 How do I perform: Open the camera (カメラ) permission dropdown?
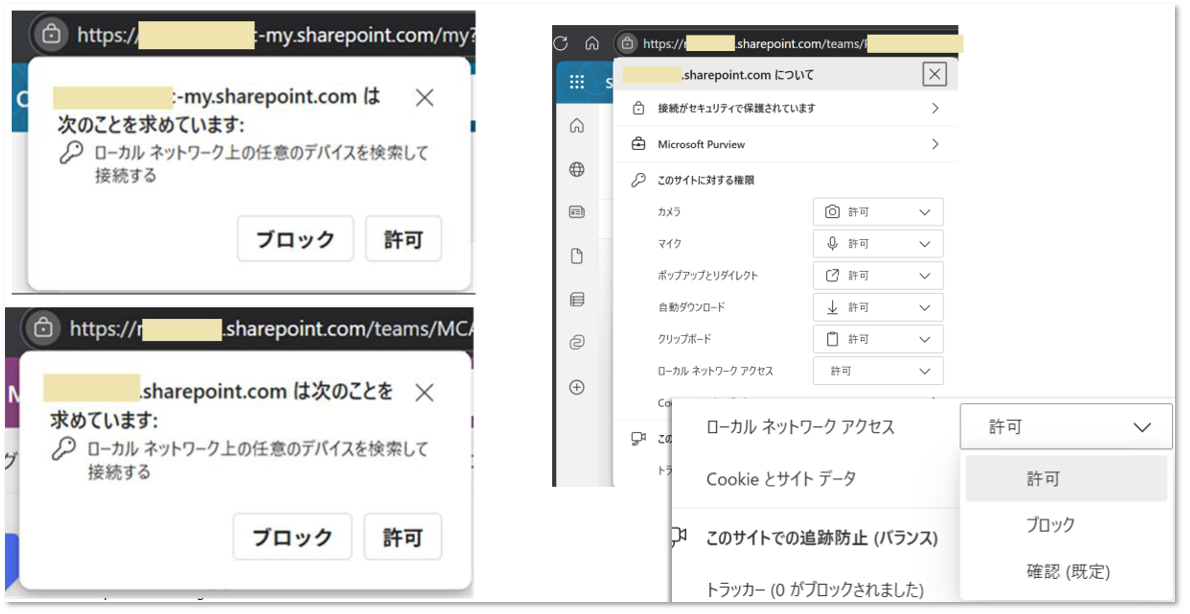tap(878, 212)
